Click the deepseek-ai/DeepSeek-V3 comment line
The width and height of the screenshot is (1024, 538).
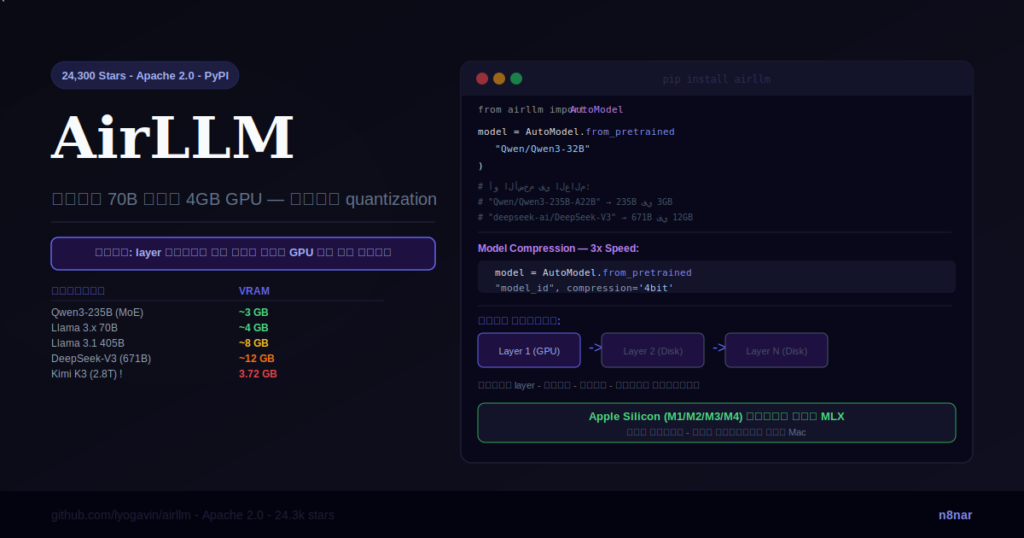tap(585, 217)
